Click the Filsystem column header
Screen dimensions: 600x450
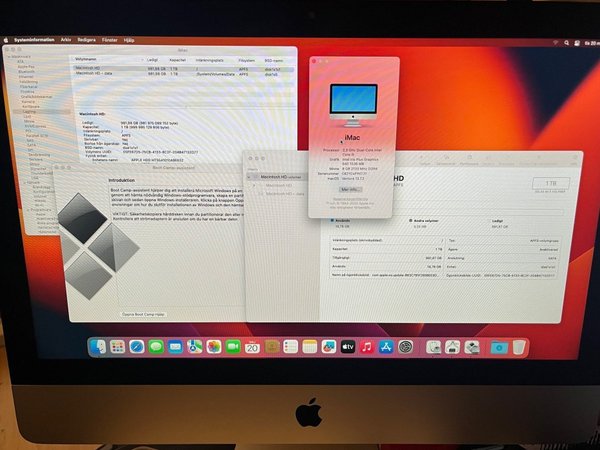coord(247,60)
